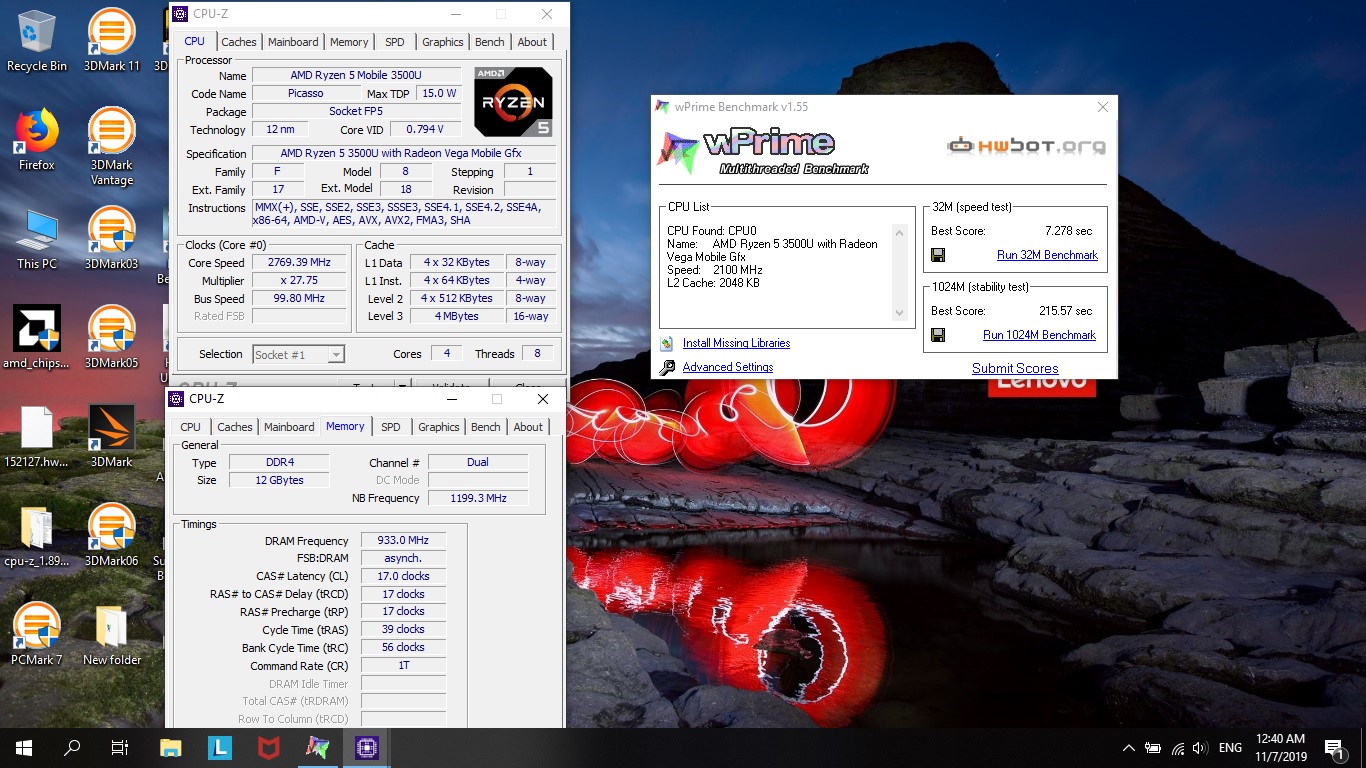1366x768 pixels.
Task: Click DRAM Frequency value 933.0 MHz
Action: coord(403,541)
